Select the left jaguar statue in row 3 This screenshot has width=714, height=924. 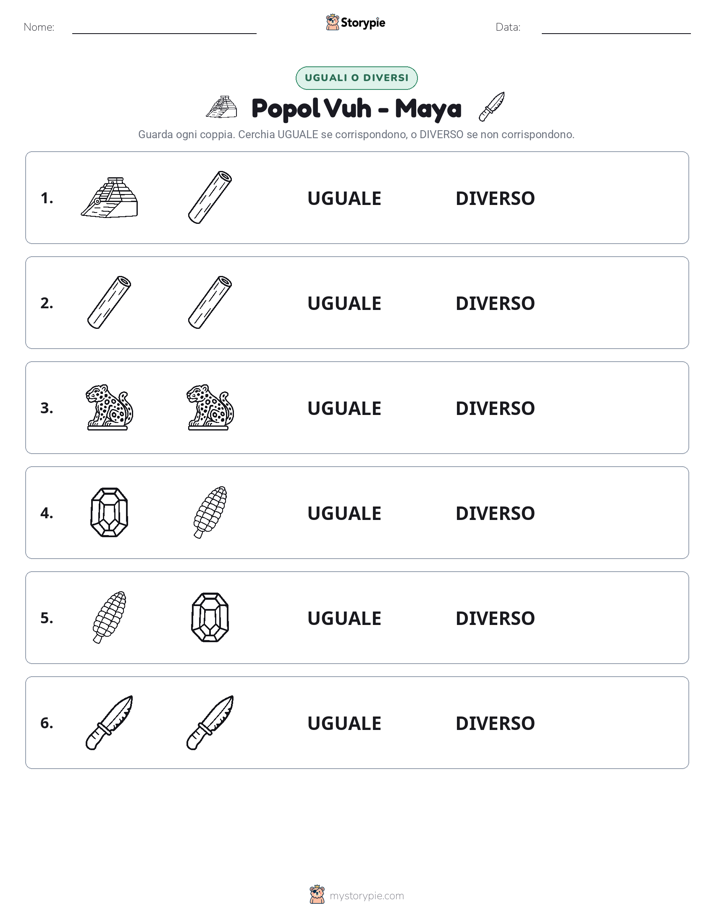click(110, 407)
